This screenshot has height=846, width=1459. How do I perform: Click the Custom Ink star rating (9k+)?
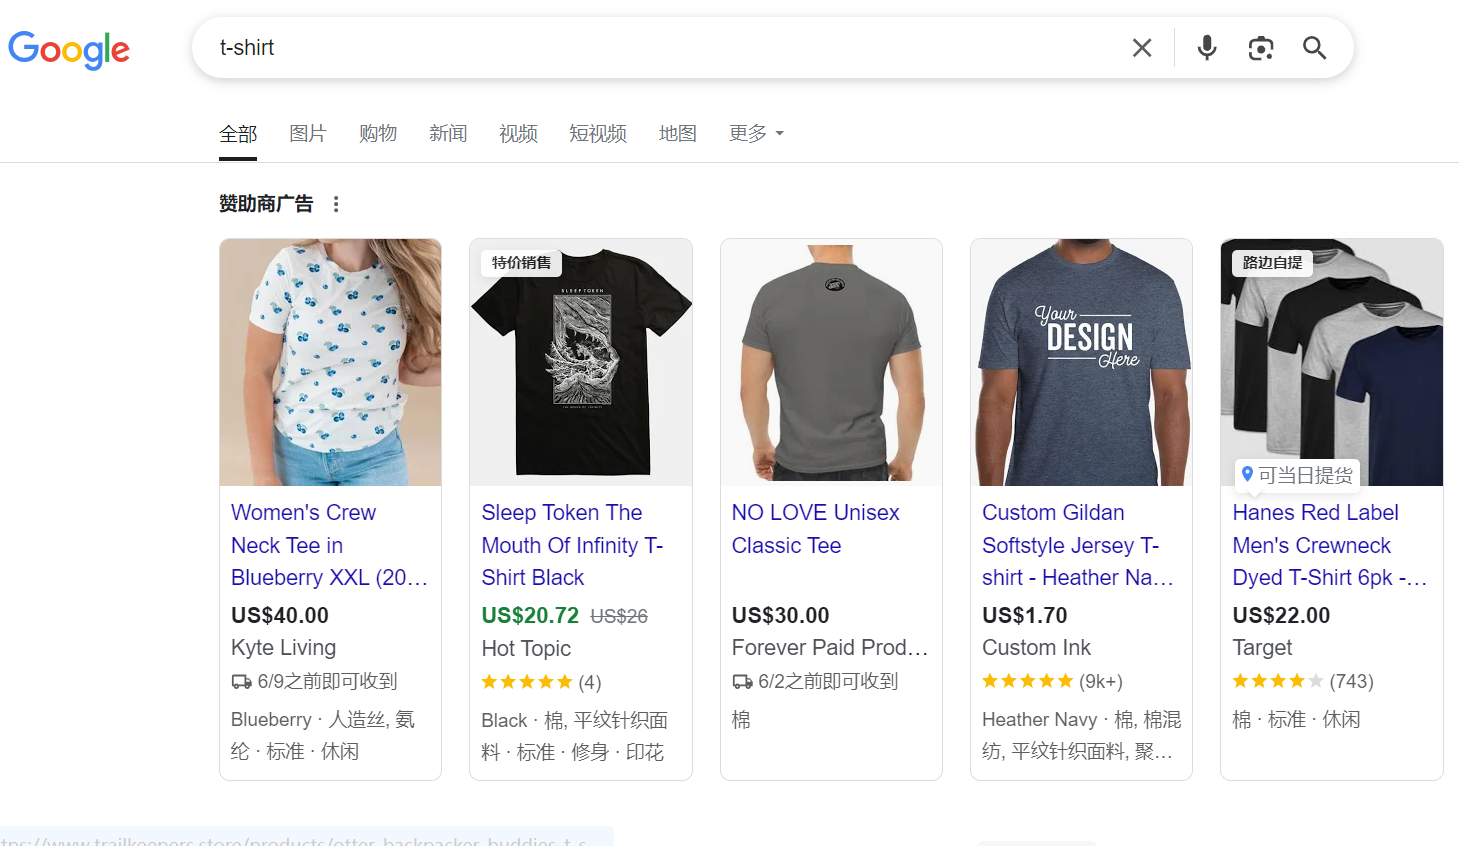(1052, 681)
